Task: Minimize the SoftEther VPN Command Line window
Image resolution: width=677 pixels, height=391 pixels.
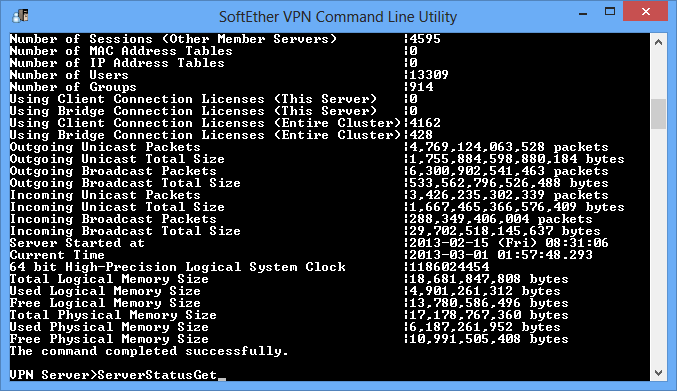Action: (583, 13)
